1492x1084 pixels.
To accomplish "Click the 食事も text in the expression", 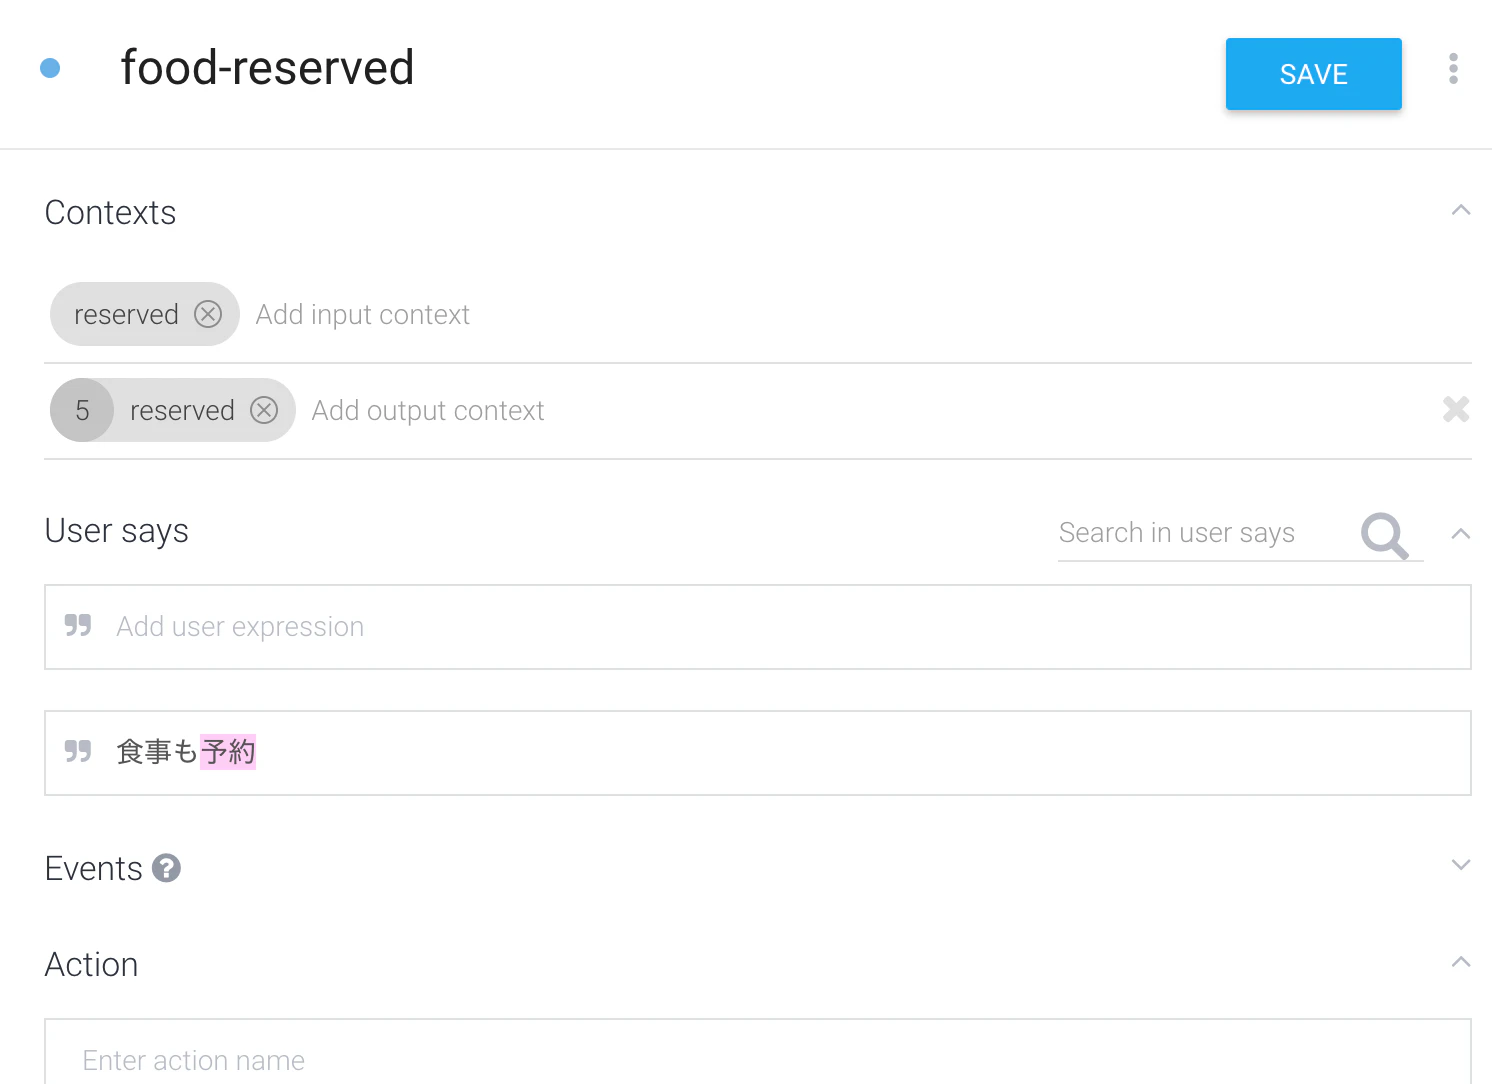I will 158,752.
